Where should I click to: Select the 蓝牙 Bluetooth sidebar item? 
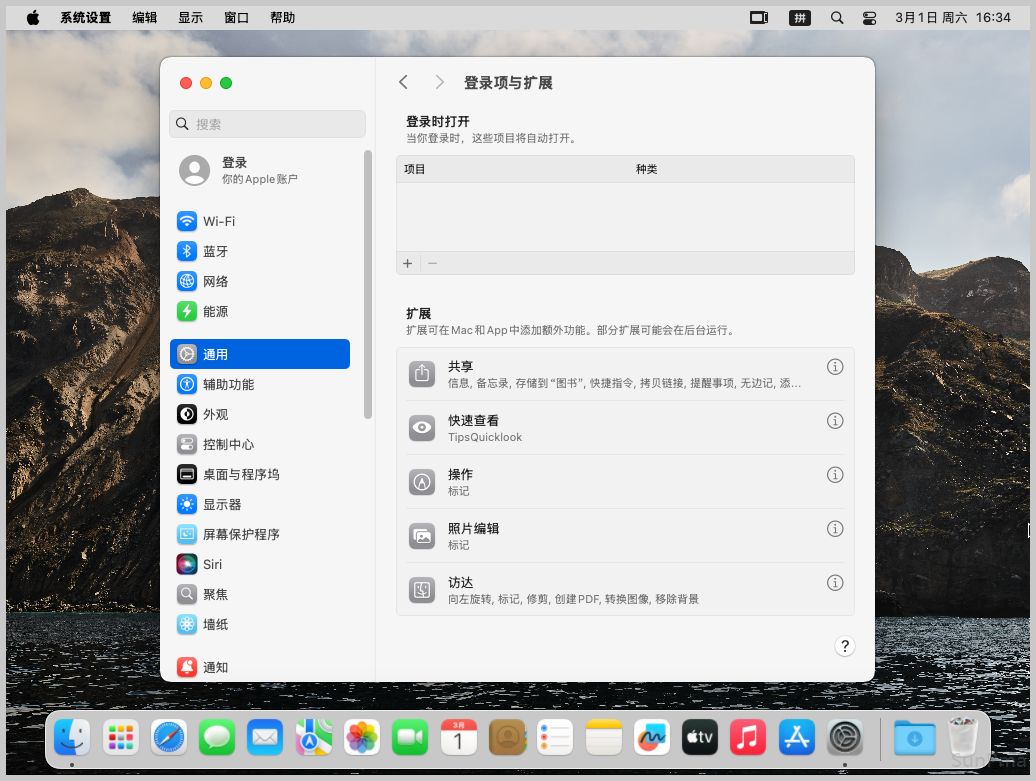coord(215,251)
